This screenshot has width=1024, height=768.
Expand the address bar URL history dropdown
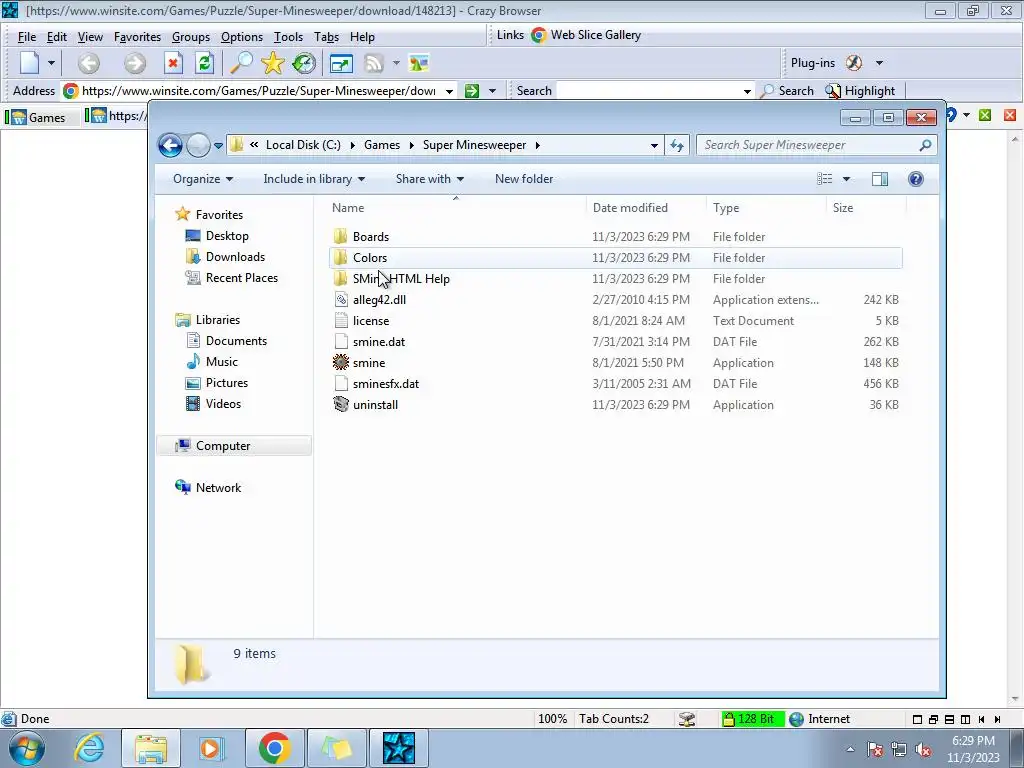449,91
